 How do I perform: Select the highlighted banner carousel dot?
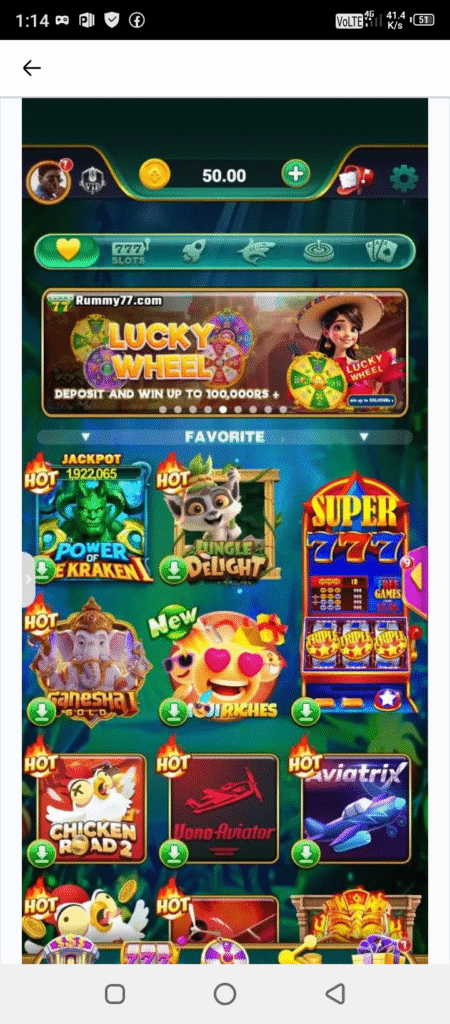pos(223,410)
